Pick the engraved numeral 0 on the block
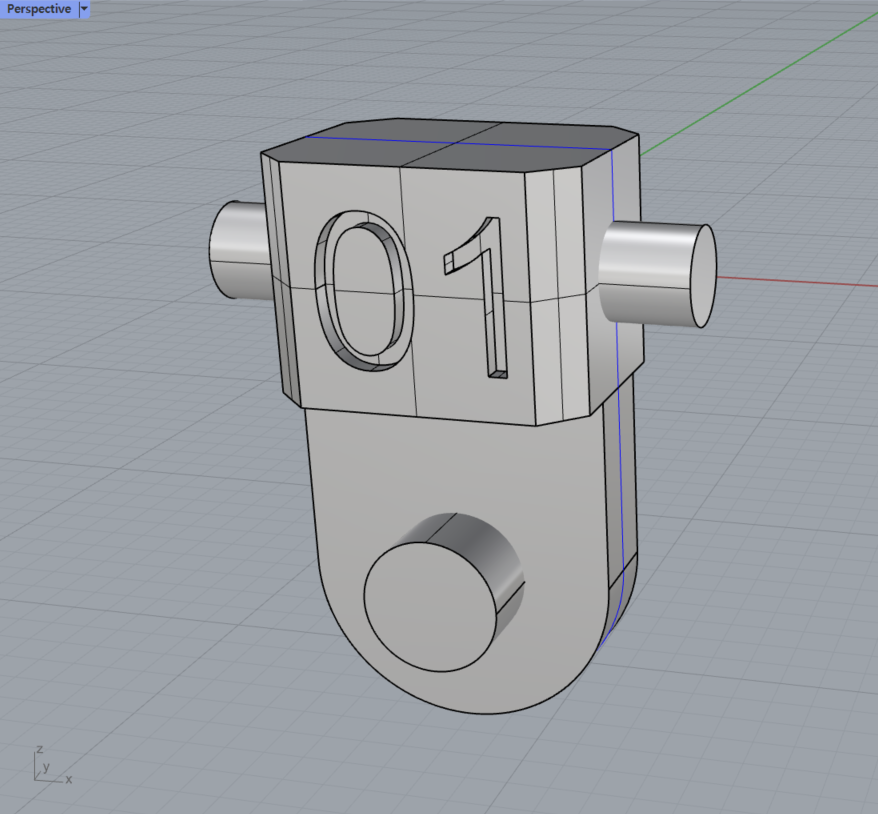 point(365,291)
